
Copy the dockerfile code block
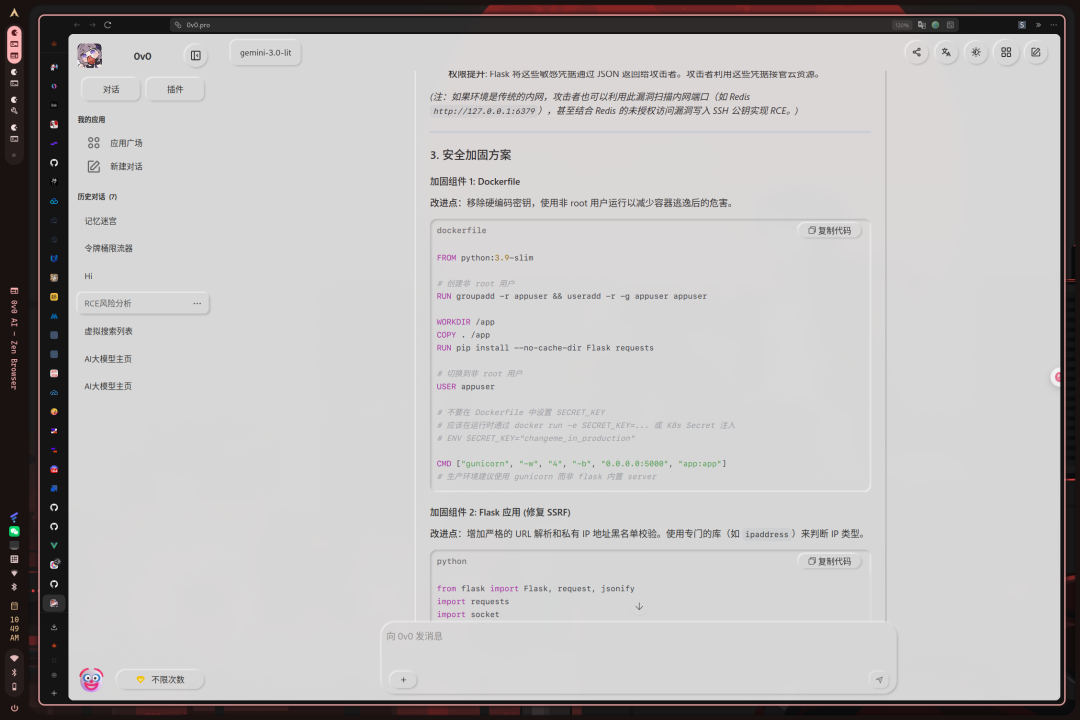829,231
